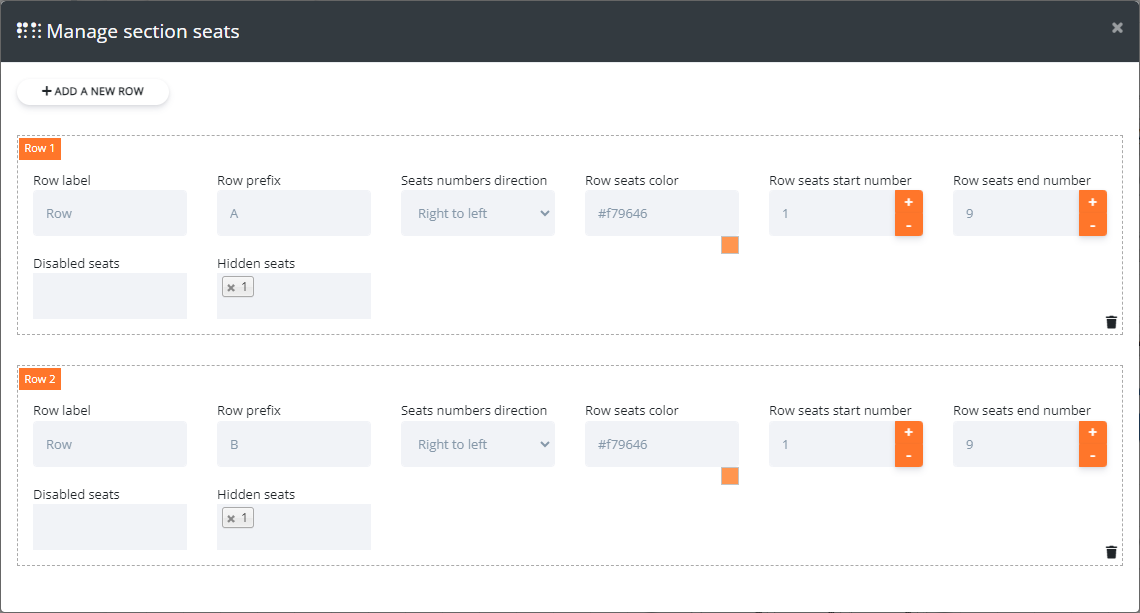Click Row 2 row seats color field
The height and width of the screenshot is (613, 1140).
(662, 444)
